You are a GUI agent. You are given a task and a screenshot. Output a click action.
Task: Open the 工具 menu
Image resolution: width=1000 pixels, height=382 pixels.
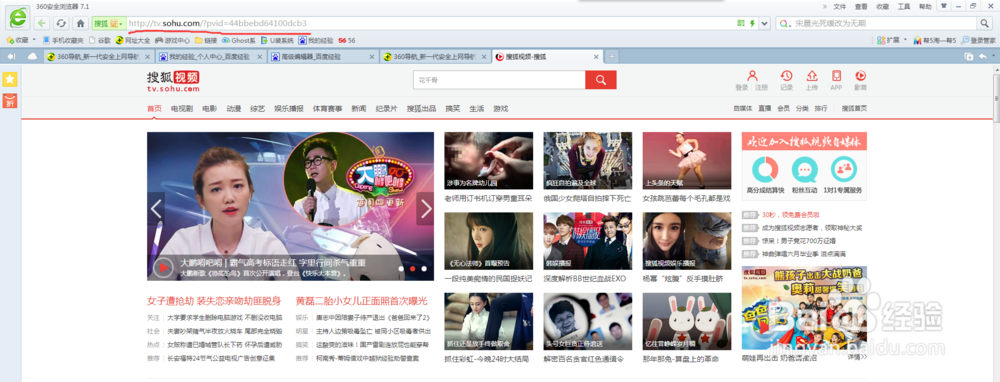tap(904, 6)
